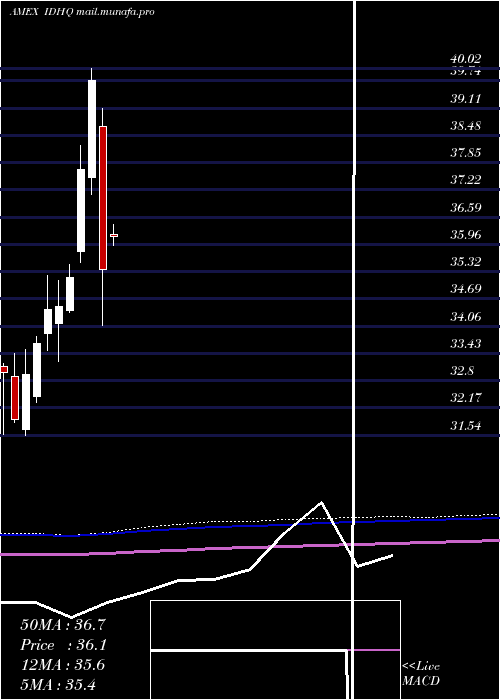Click the 38.48 price axis label
The height and width of the screenshot is (700, 500).
pos(466,126)
